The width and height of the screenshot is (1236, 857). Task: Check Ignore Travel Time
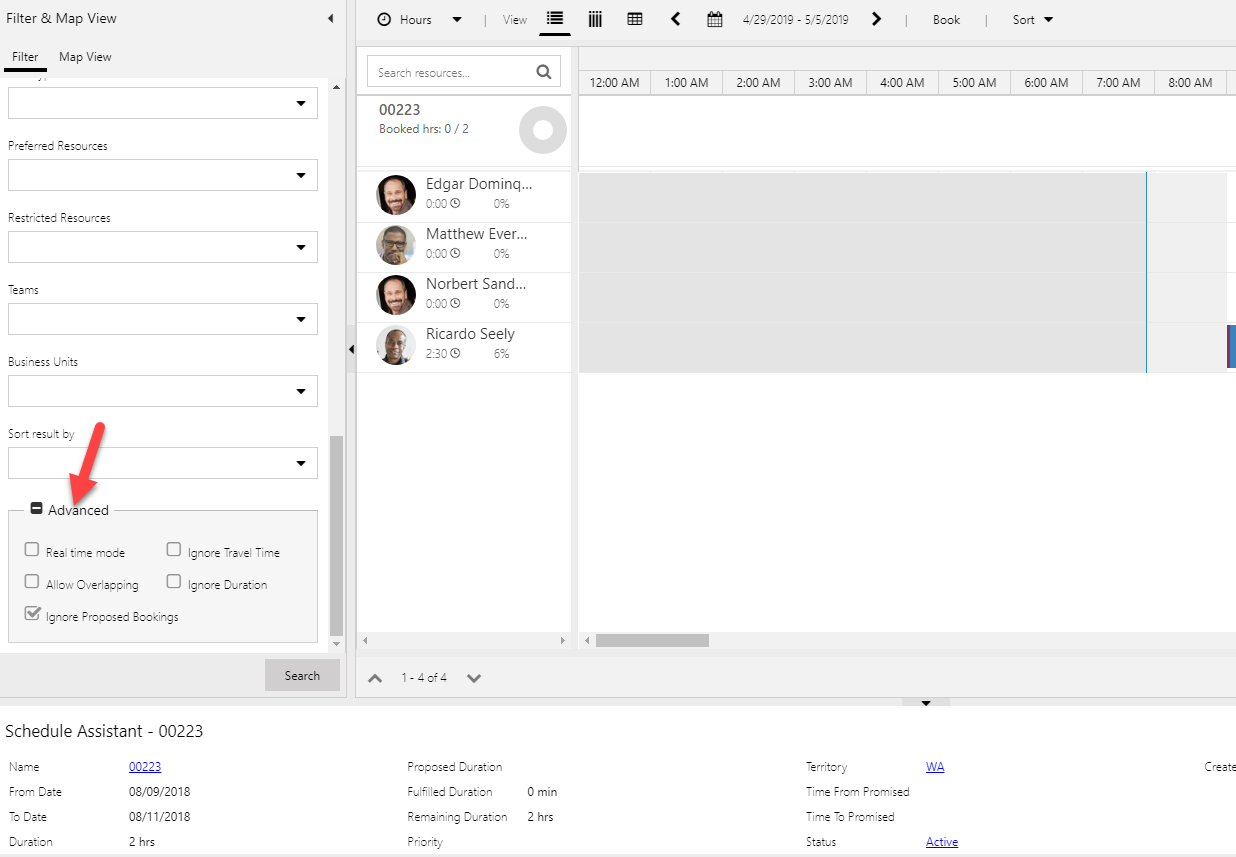(174, 549)
